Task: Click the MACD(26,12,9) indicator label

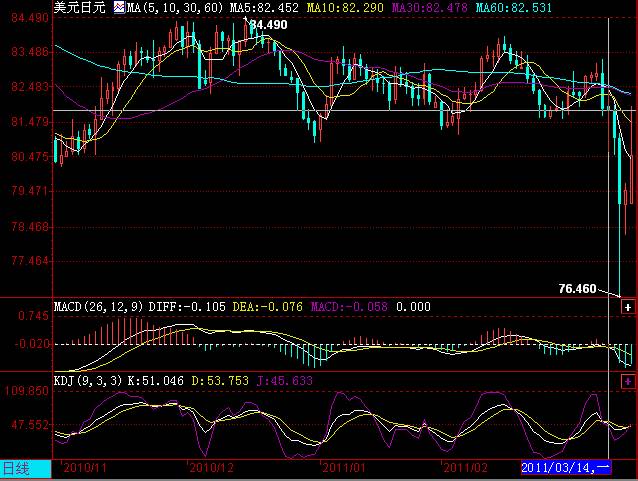Action: 98,306
